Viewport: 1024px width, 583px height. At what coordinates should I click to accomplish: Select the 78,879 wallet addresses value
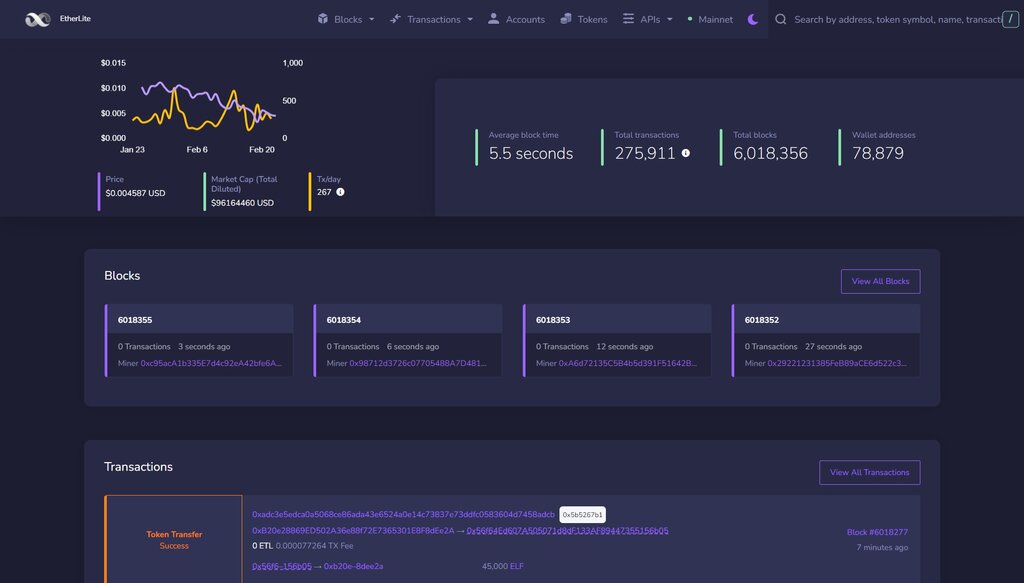click(878, 153)
